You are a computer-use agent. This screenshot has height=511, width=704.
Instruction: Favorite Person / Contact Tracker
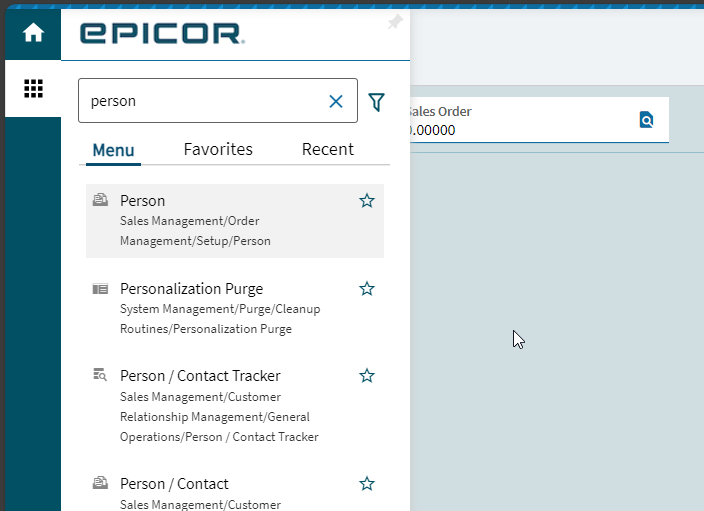click(x=367, y=376)
